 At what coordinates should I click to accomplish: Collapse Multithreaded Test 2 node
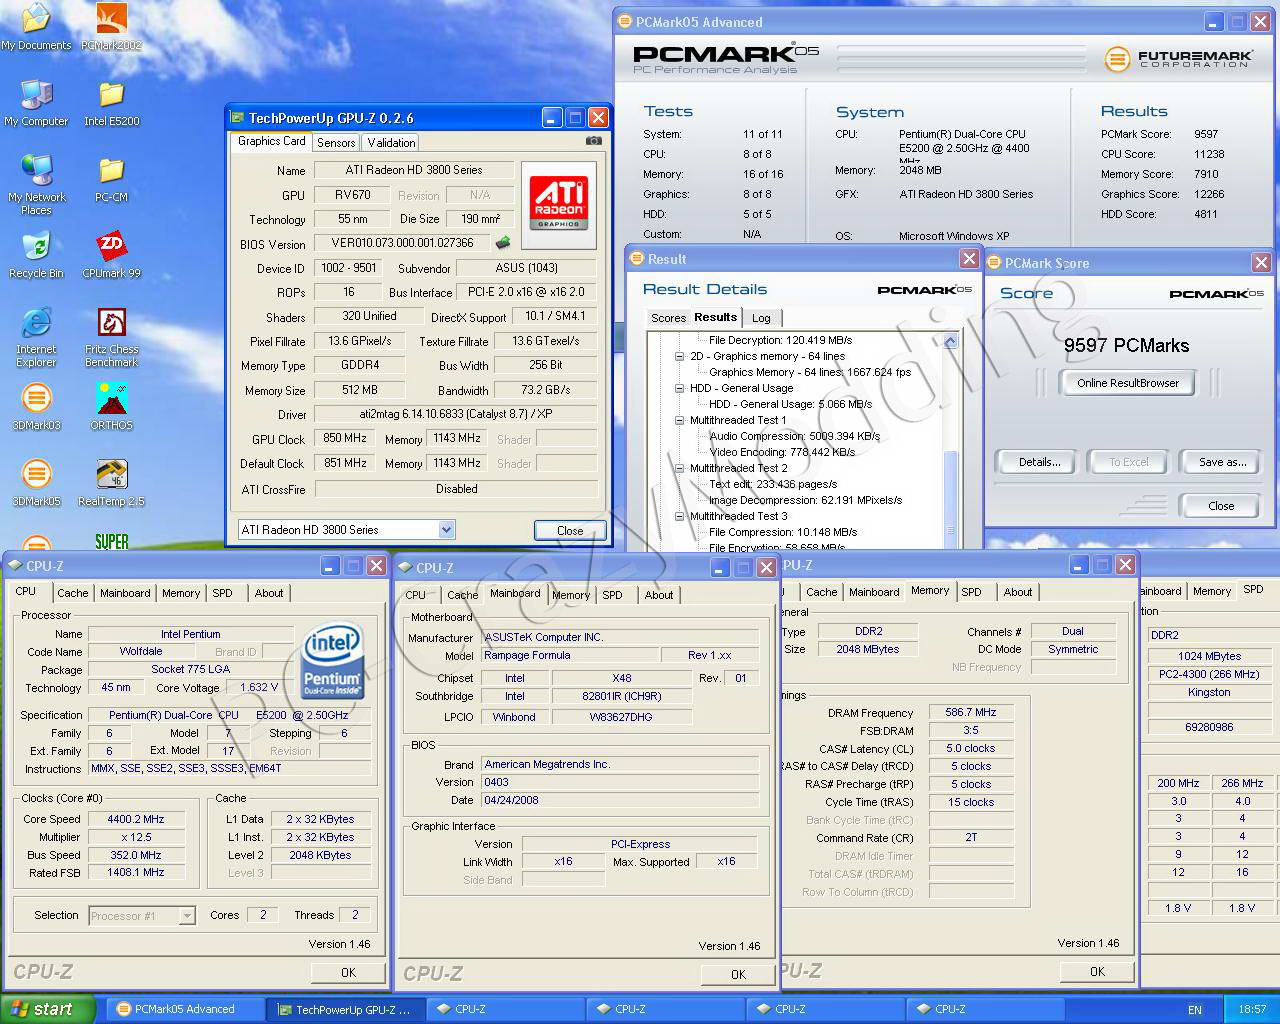coord(680,468)
